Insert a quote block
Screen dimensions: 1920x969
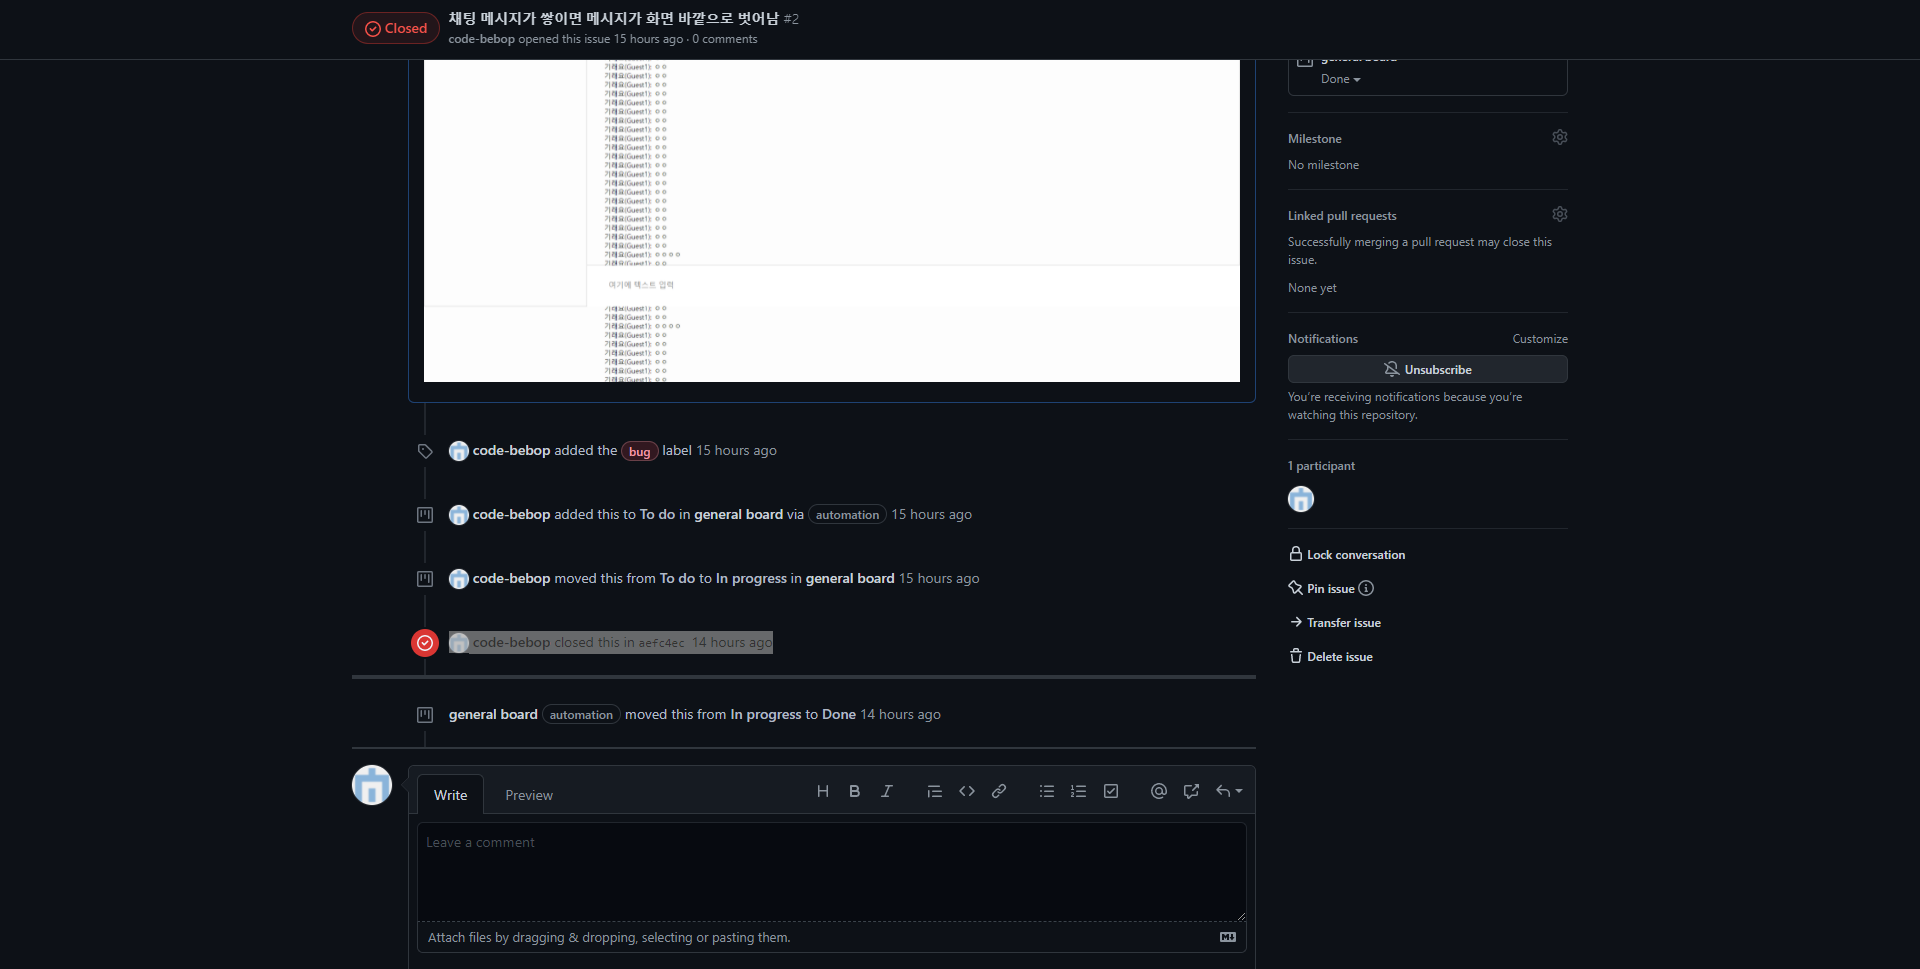(x=934, y=791)
